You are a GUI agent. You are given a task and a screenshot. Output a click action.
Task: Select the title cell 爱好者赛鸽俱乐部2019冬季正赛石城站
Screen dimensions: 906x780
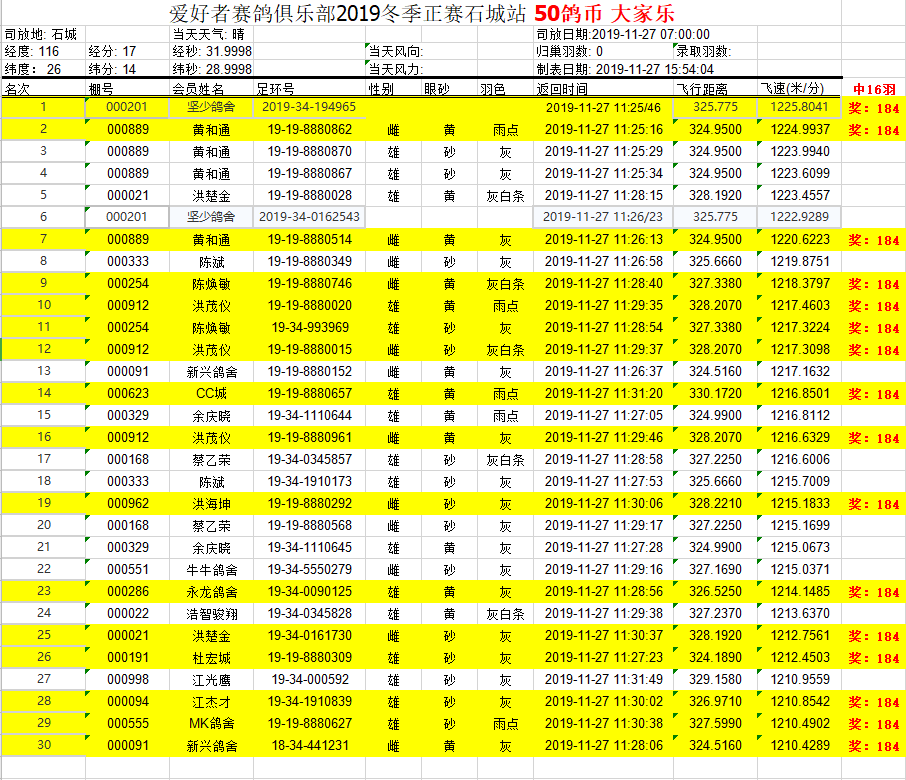[348, 13]
